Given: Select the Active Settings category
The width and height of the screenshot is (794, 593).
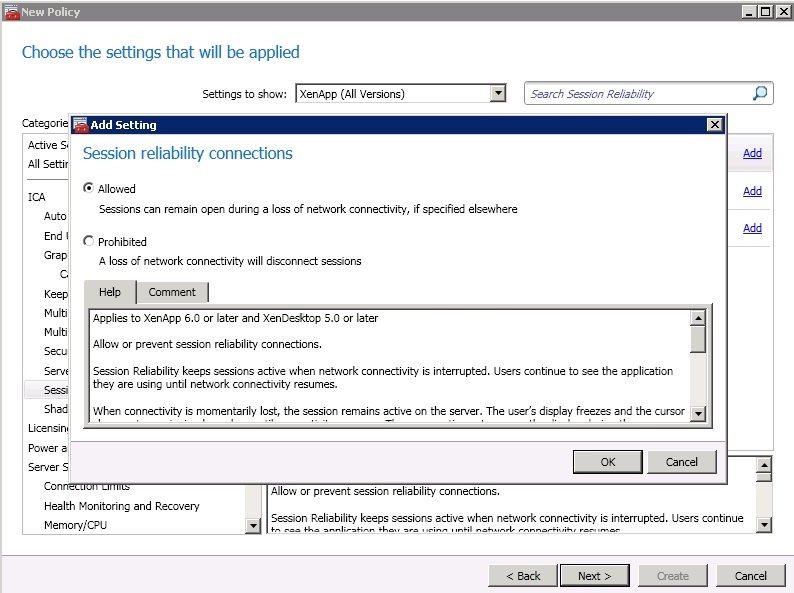Looking at the screenshot, I should pyautogui.click(x=48, y=145).
